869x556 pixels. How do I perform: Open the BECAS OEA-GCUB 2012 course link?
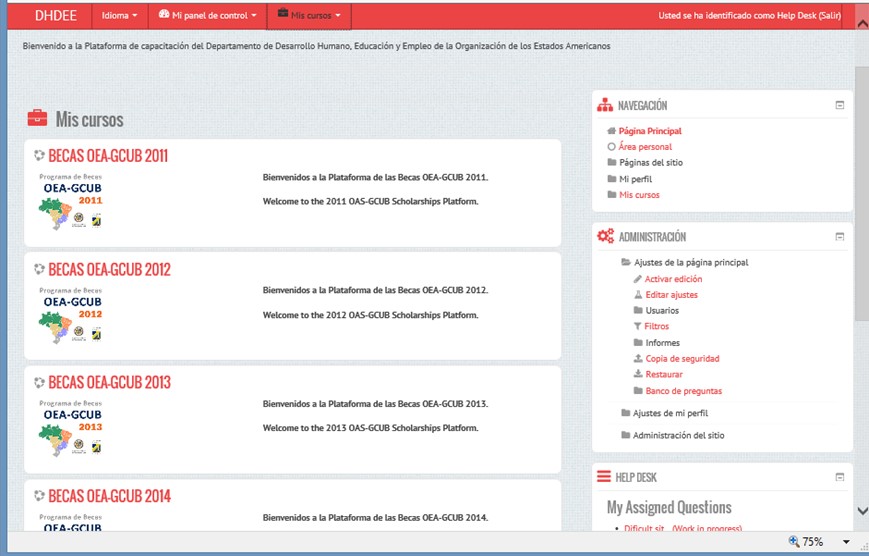109,270
